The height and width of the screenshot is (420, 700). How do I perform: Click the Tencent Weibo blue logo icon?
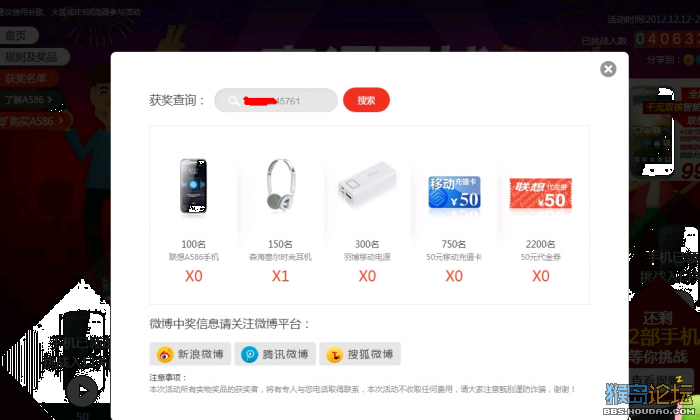click(250, 355)
